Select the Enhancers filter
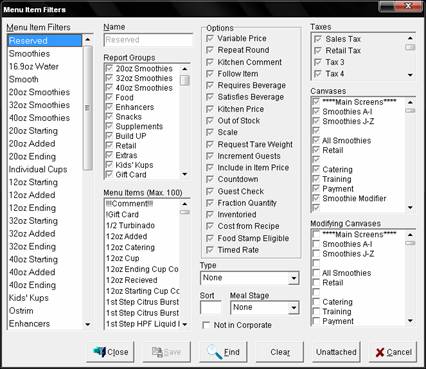 coord(45,323)
